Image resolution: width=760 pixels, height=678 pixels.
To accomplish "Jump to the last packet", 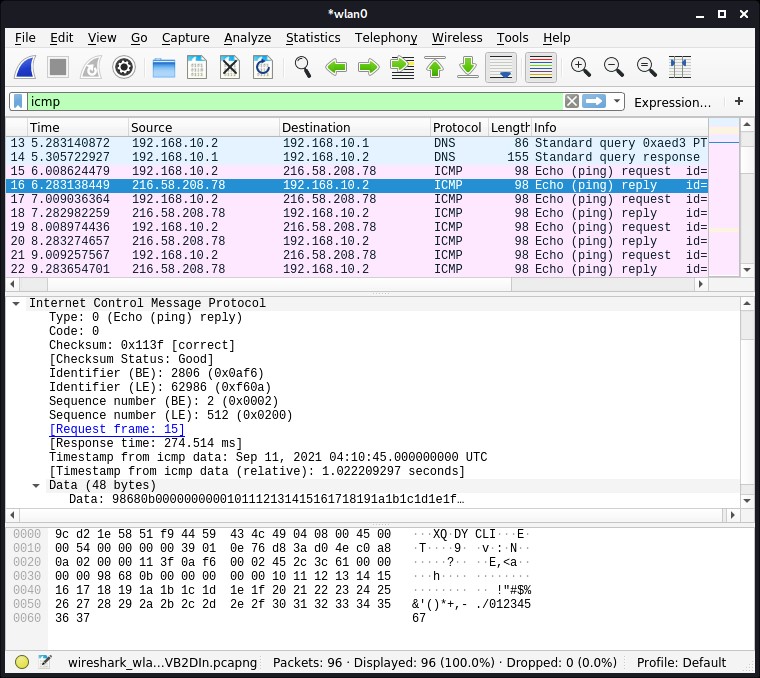I will click(468, 67).
